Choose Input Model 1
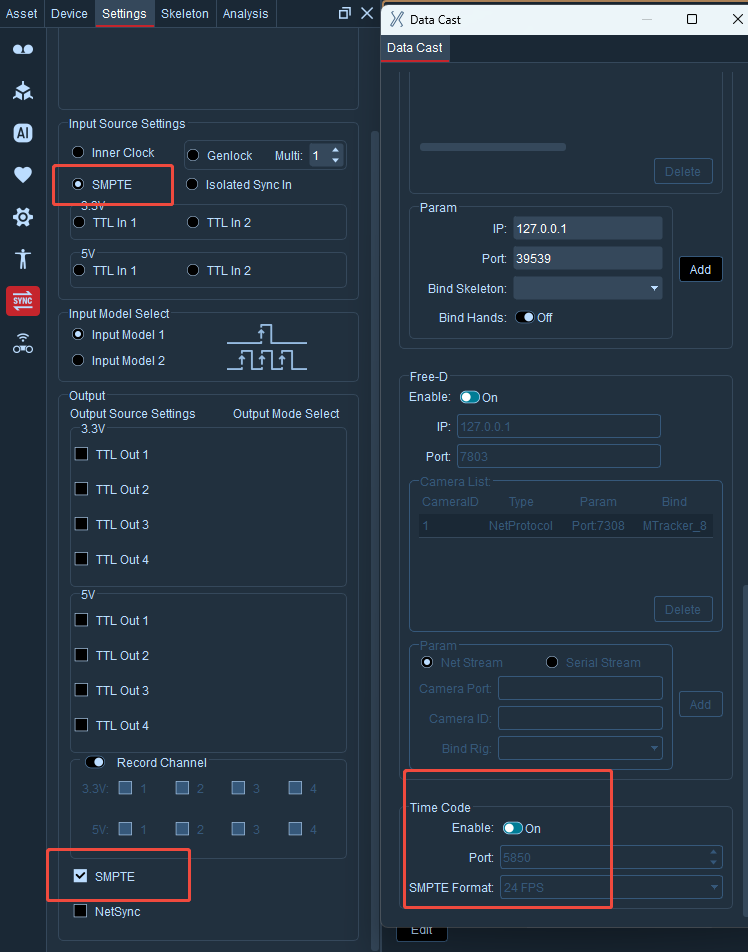 point(78,335)
